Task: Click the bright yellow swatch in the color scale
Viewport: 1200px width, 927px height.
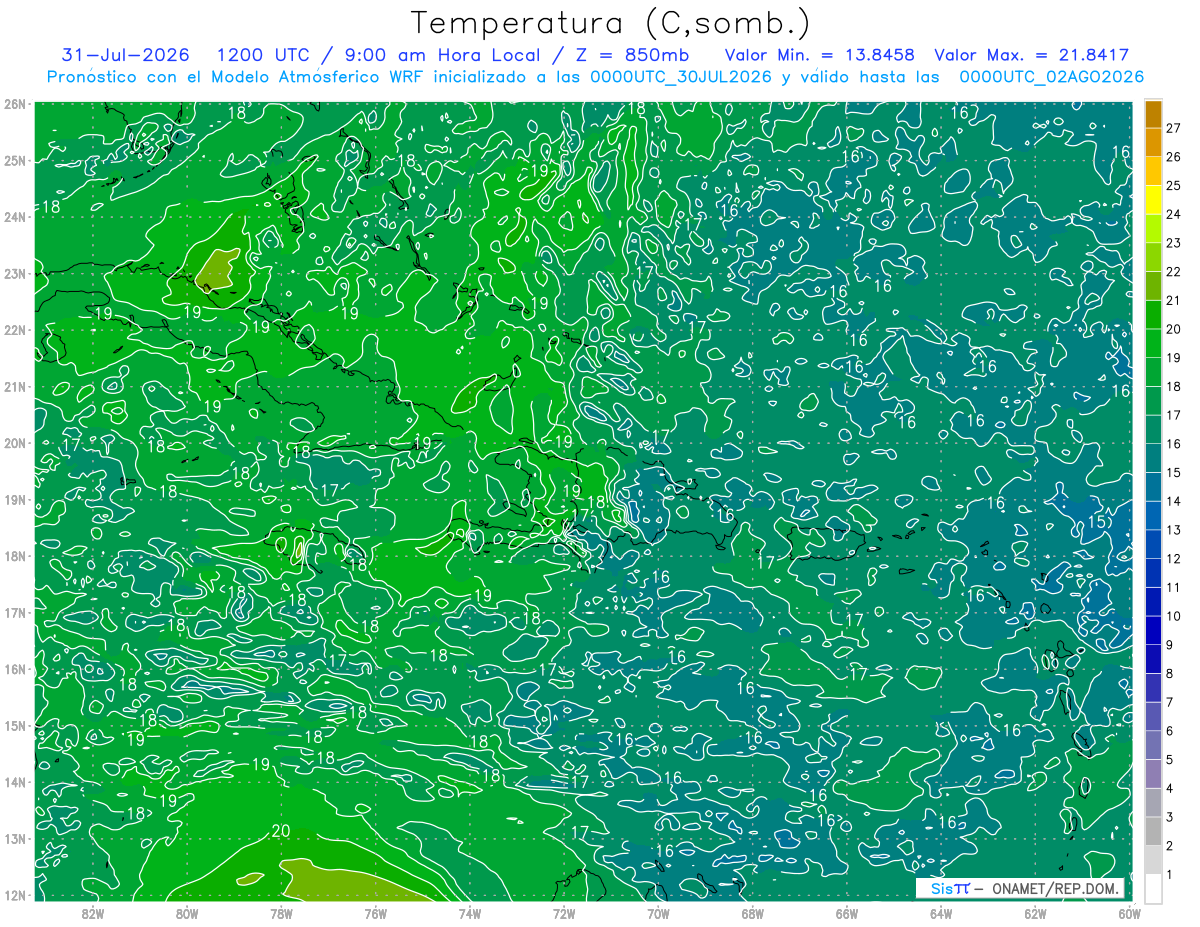Action: 1153,200
